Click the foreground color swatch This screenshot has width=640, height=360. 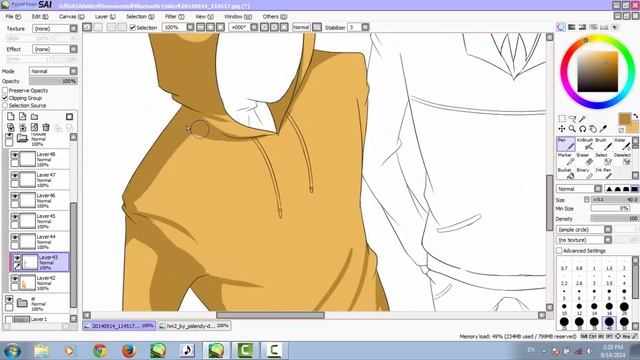pos(624,119)
